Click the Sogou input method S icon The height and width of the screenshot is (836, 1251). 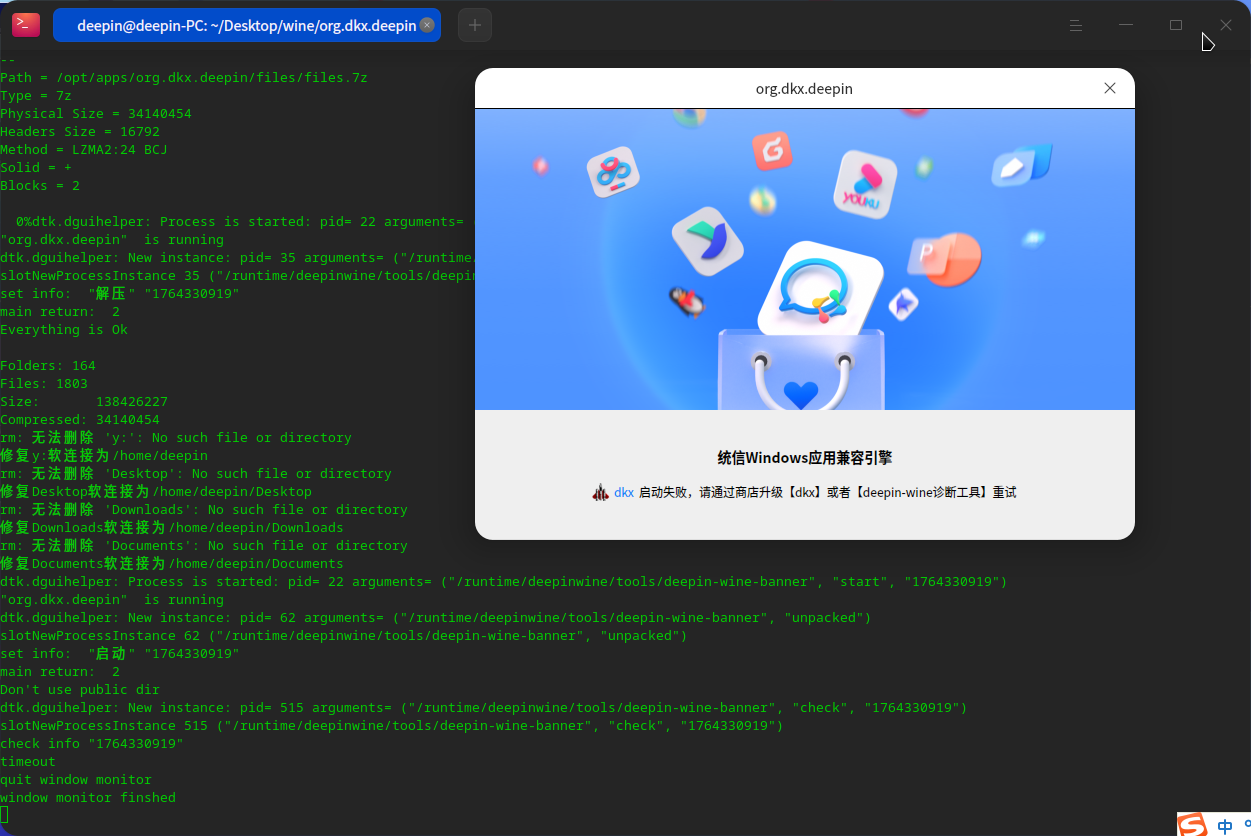[x=1192, y=825]
